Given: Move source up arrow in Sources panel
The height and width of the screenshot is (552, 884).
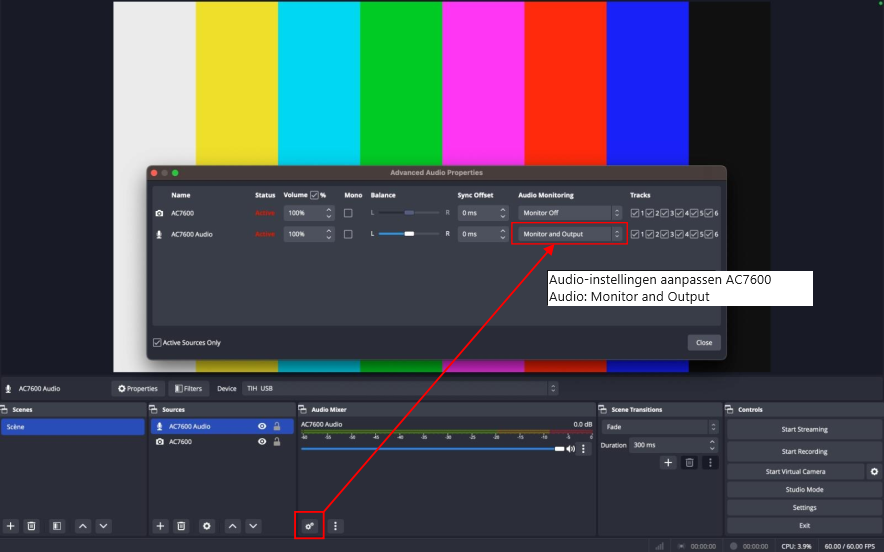Looking at the screenshot, I should click(233, 526).
